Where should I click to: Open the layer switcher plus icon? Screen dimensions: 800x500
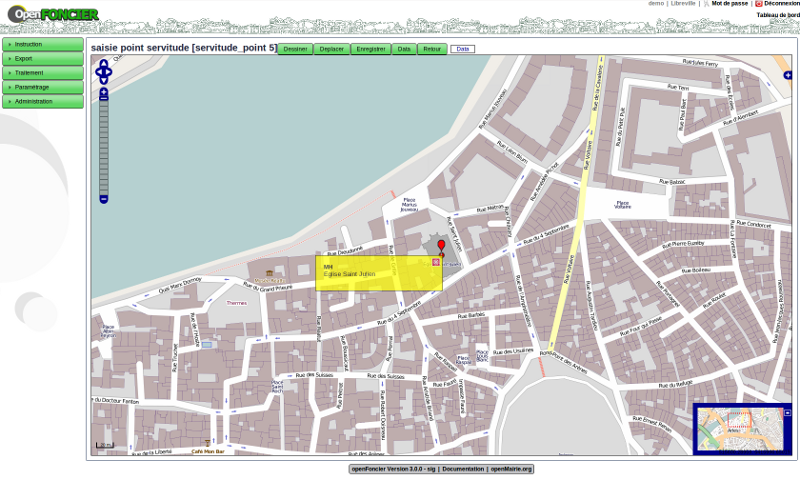click(787, 75)
